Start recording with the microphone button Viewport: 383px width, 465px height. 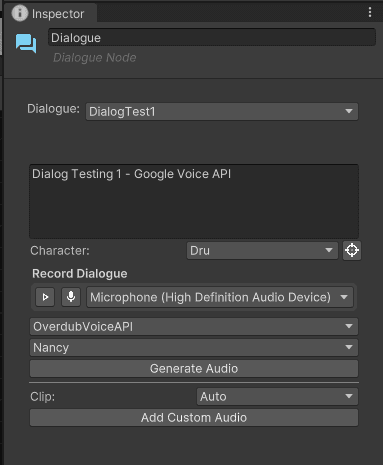(71, 297)
